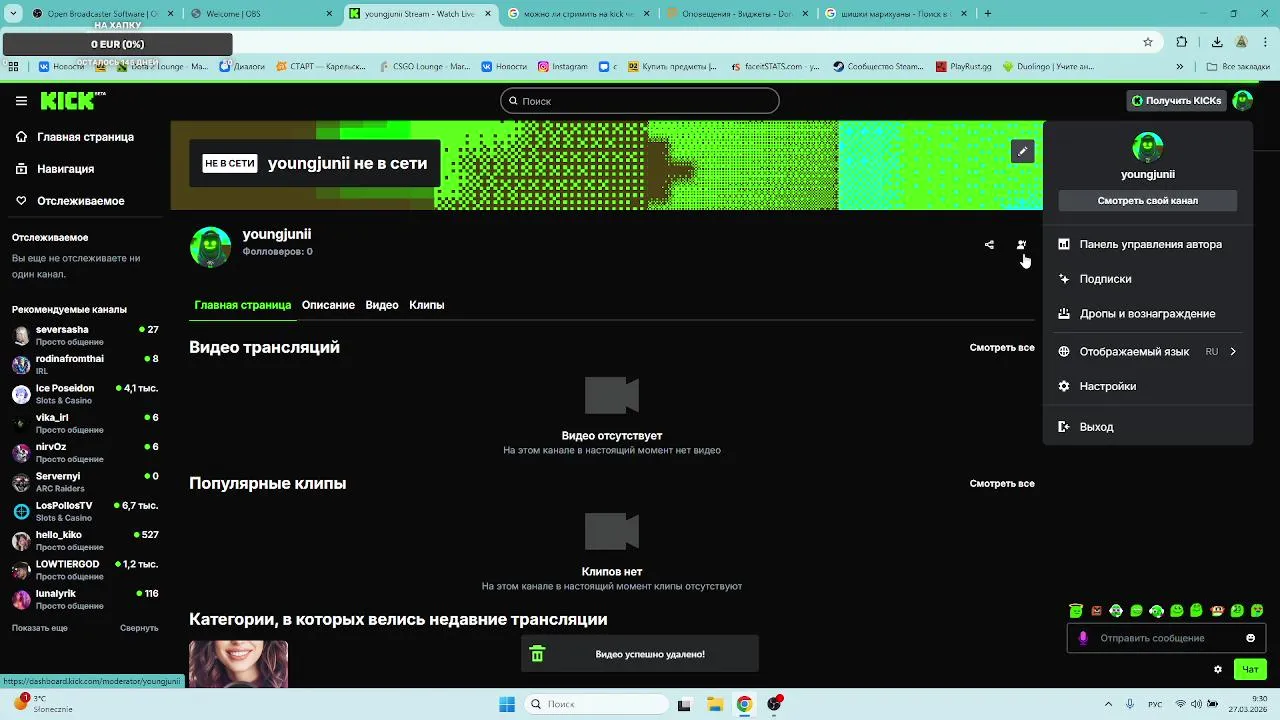Expand display language submenu arrow

pyautogui.click(x=1233, y=352)
